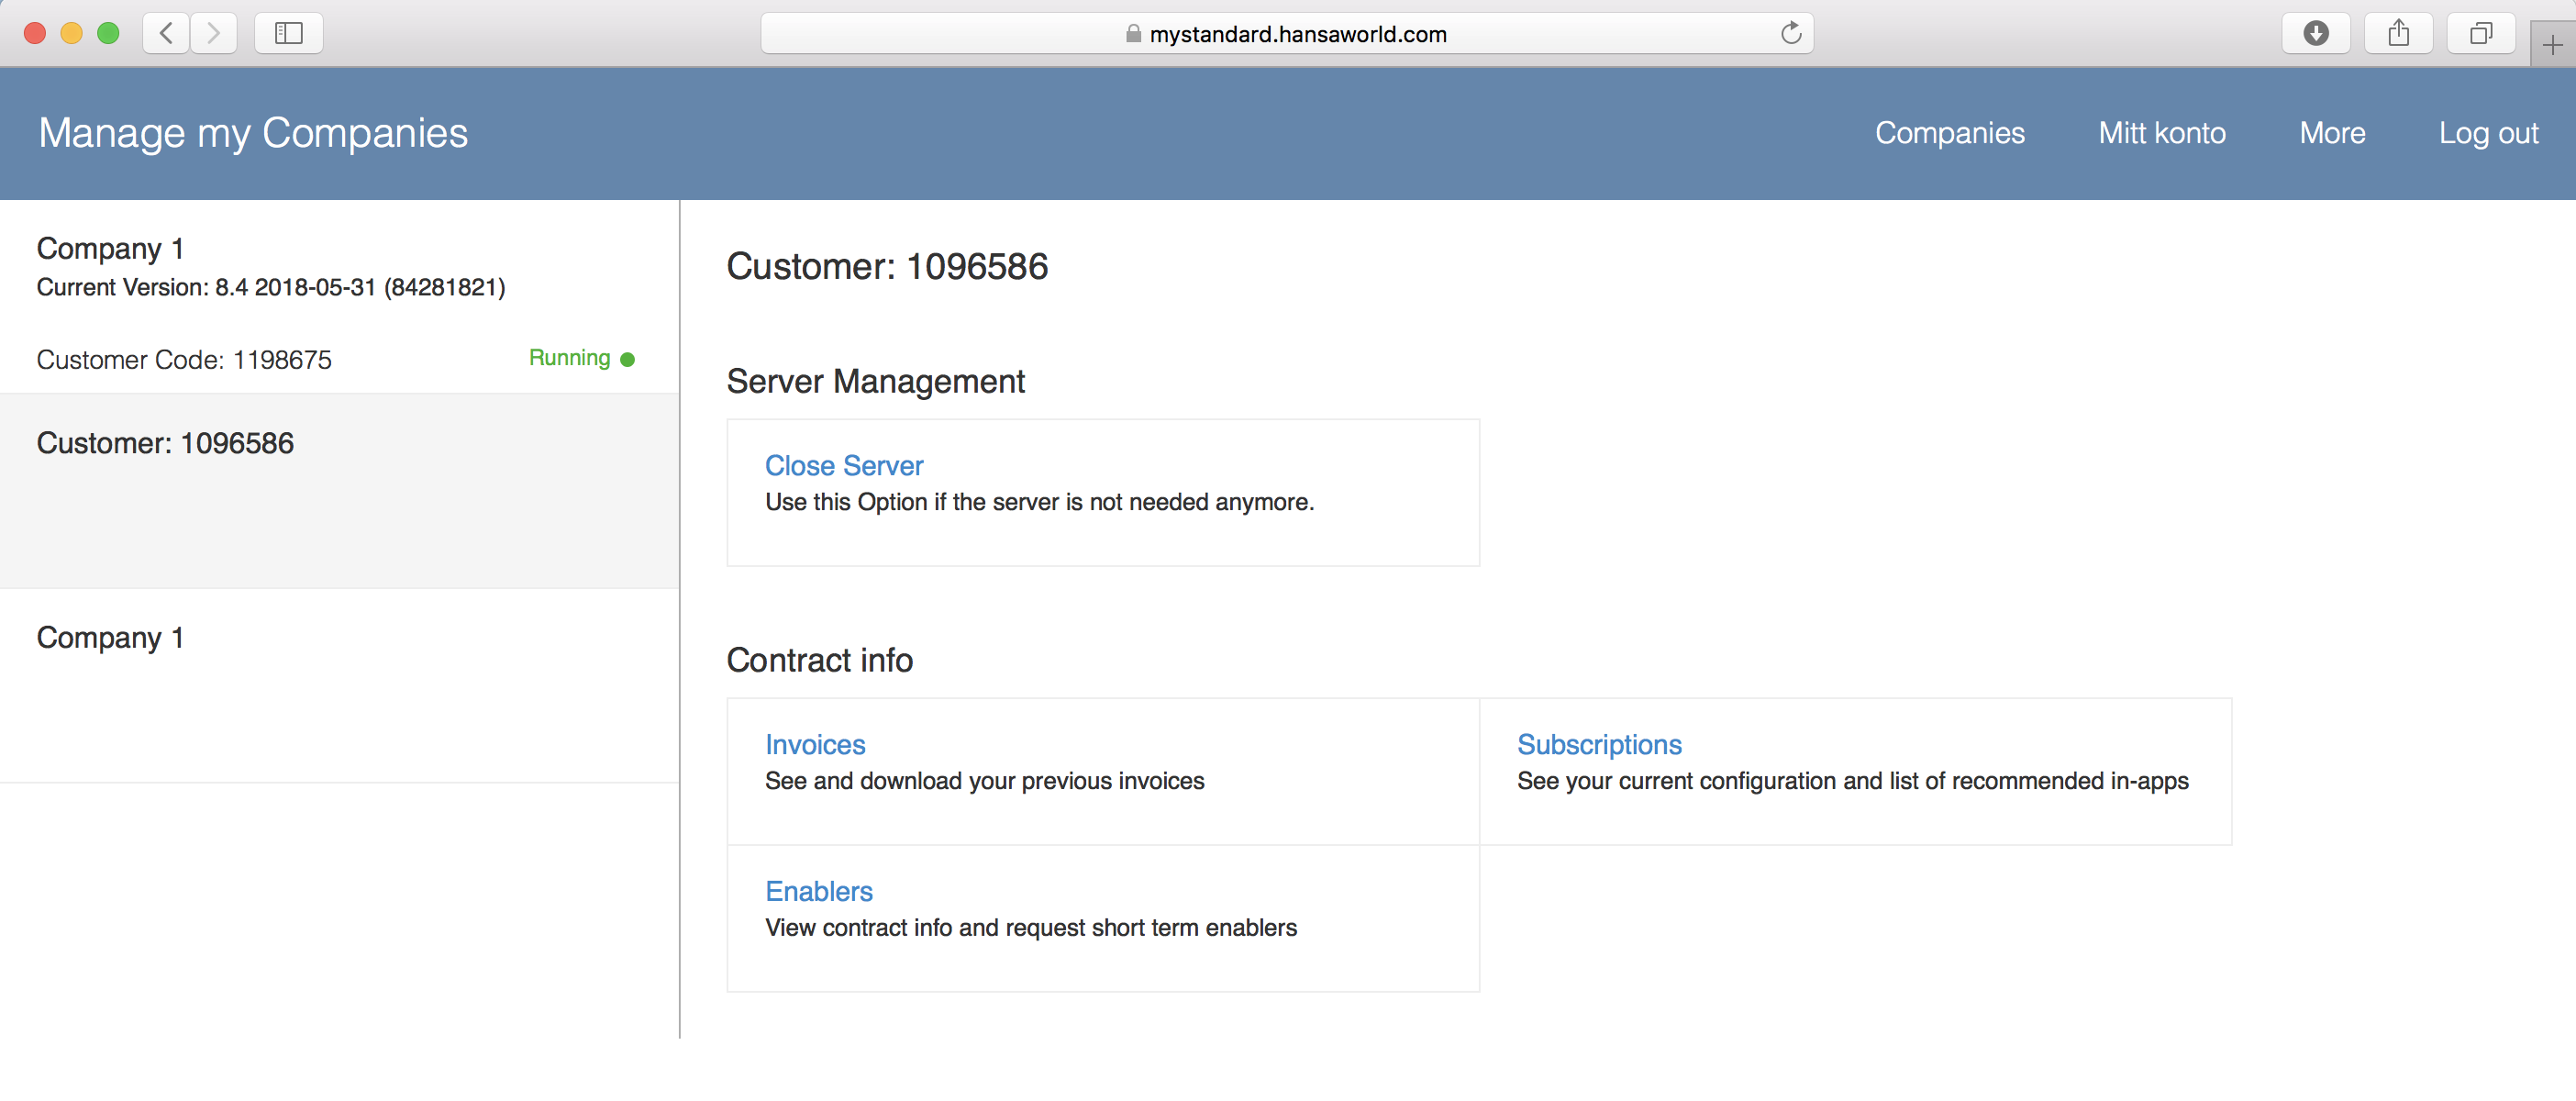This screenshot has width=2576, height=1101.
Task: Open the More menu
Action: tap(2332, 133)
